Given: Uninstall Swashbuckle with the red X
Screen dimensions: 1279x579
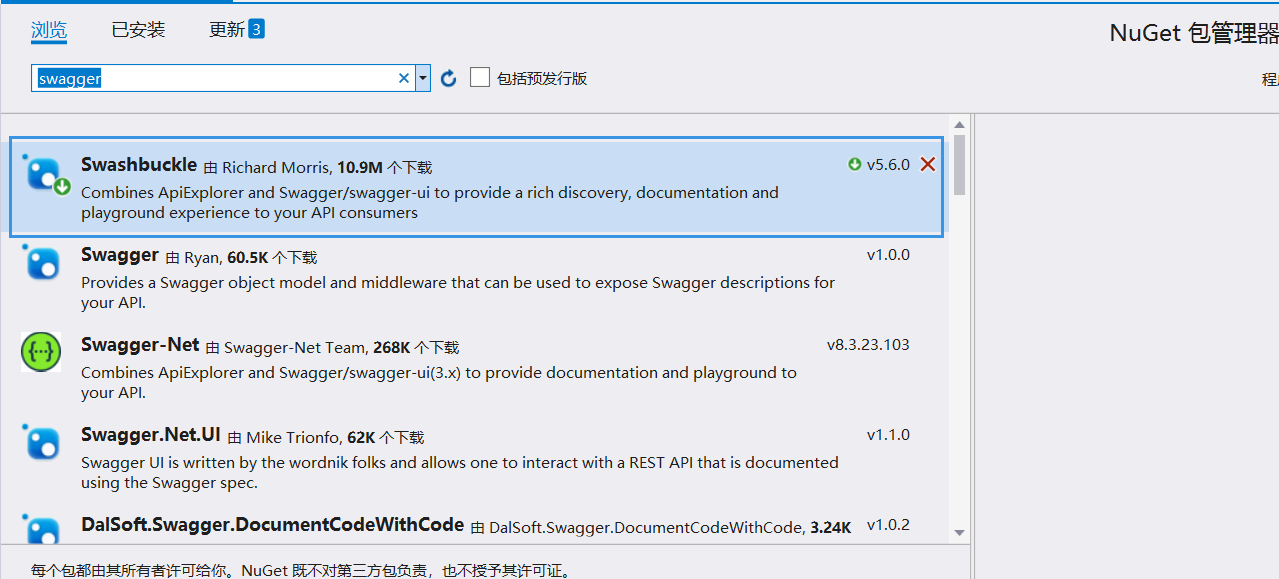Looking at the screenshot, I should [x=928, y=164].
